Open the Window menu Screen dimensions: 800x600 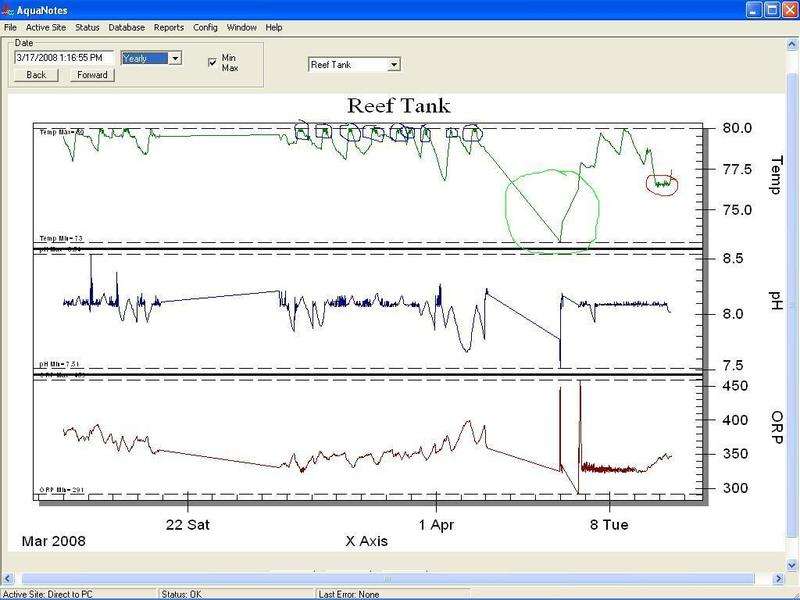click(x=241, y=27)
